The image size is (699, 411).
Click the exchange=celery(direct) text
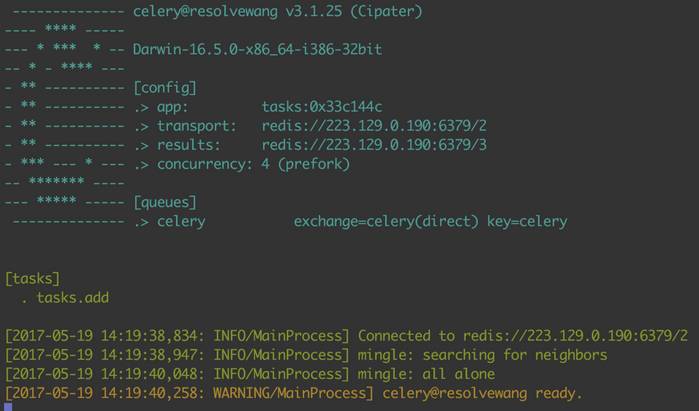pyautogui.click(x=383, y=221)
